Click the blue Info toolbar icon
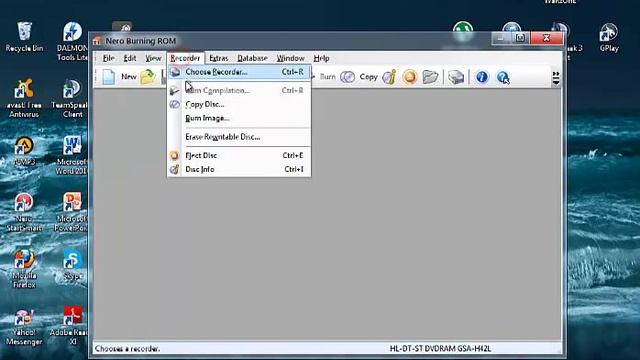Viewport: 640px width, 360px height. (482, 77)
